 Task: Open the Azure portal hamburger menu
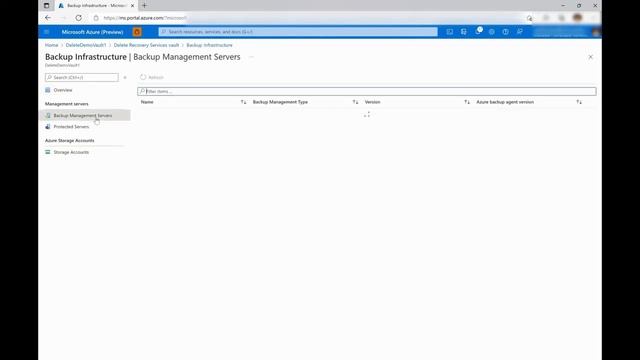coord(47,32)
